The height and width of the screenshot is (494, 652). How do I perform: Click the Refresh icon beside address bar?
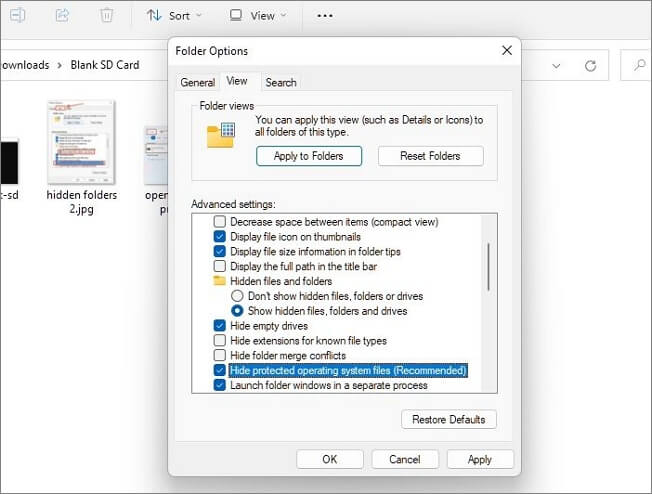click(x=591, y=65)
